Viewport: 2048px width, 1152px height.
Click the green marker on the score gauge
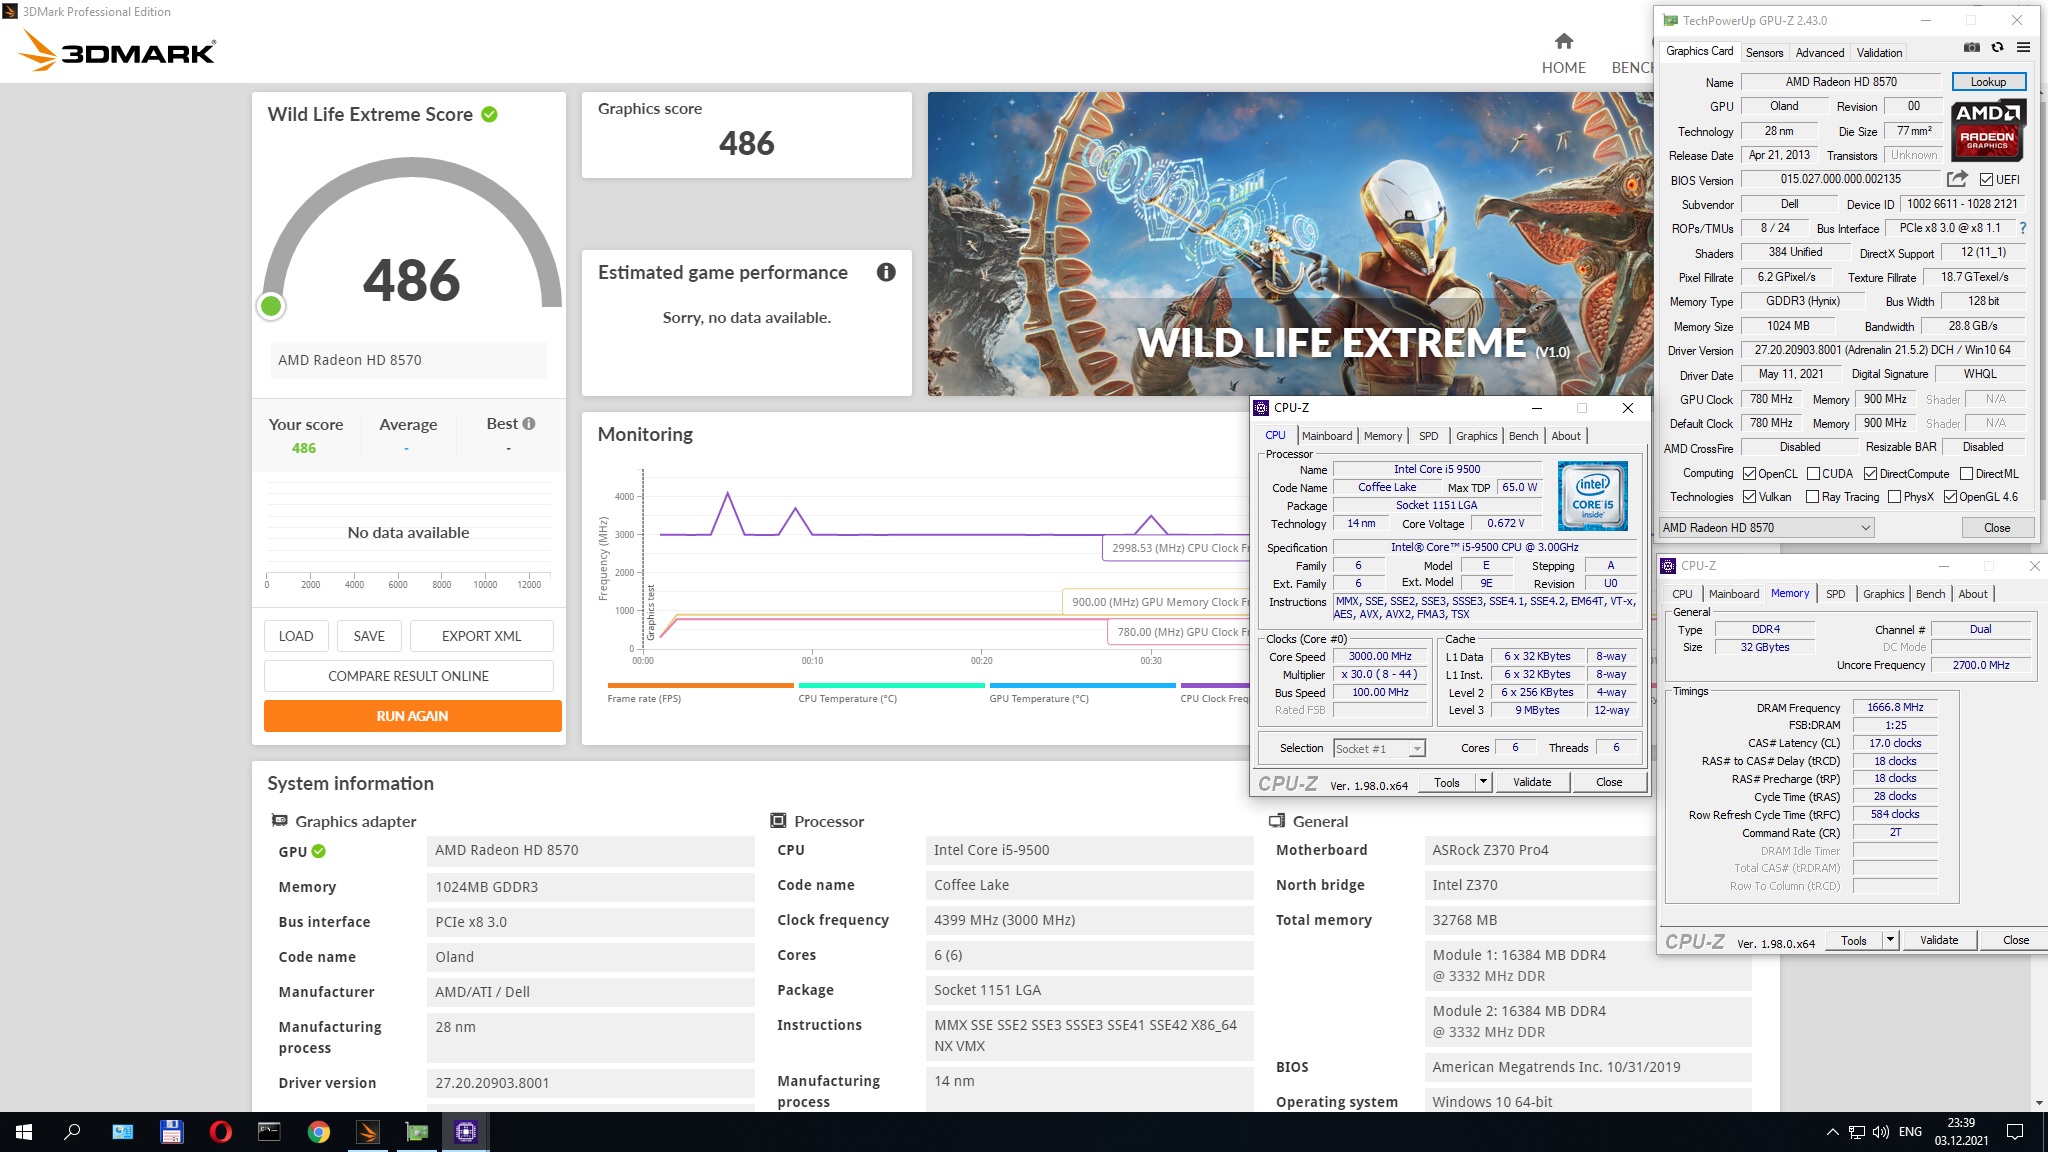[271, 306]
